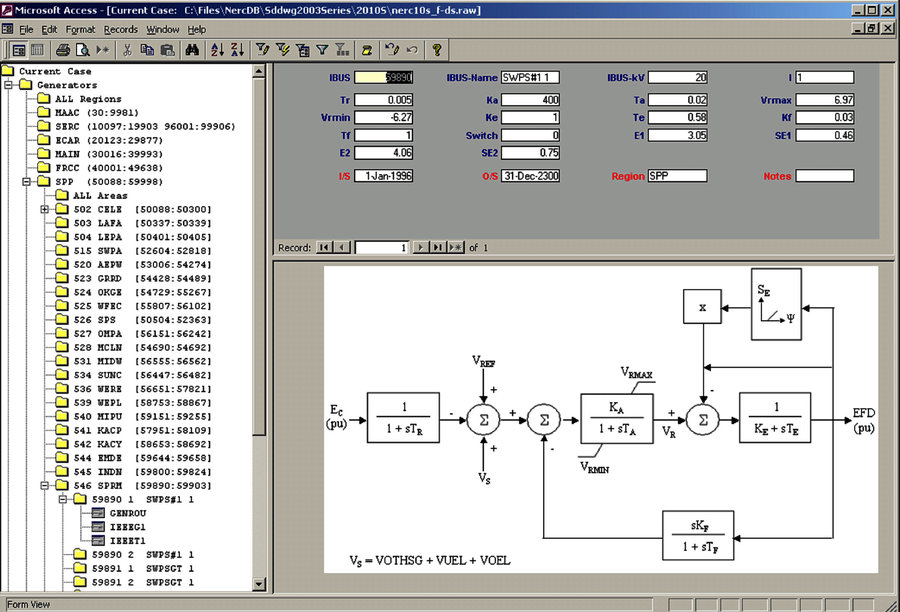Open Help using the question mark icon
Screen dimensions: 900x612
click(439, 49)
